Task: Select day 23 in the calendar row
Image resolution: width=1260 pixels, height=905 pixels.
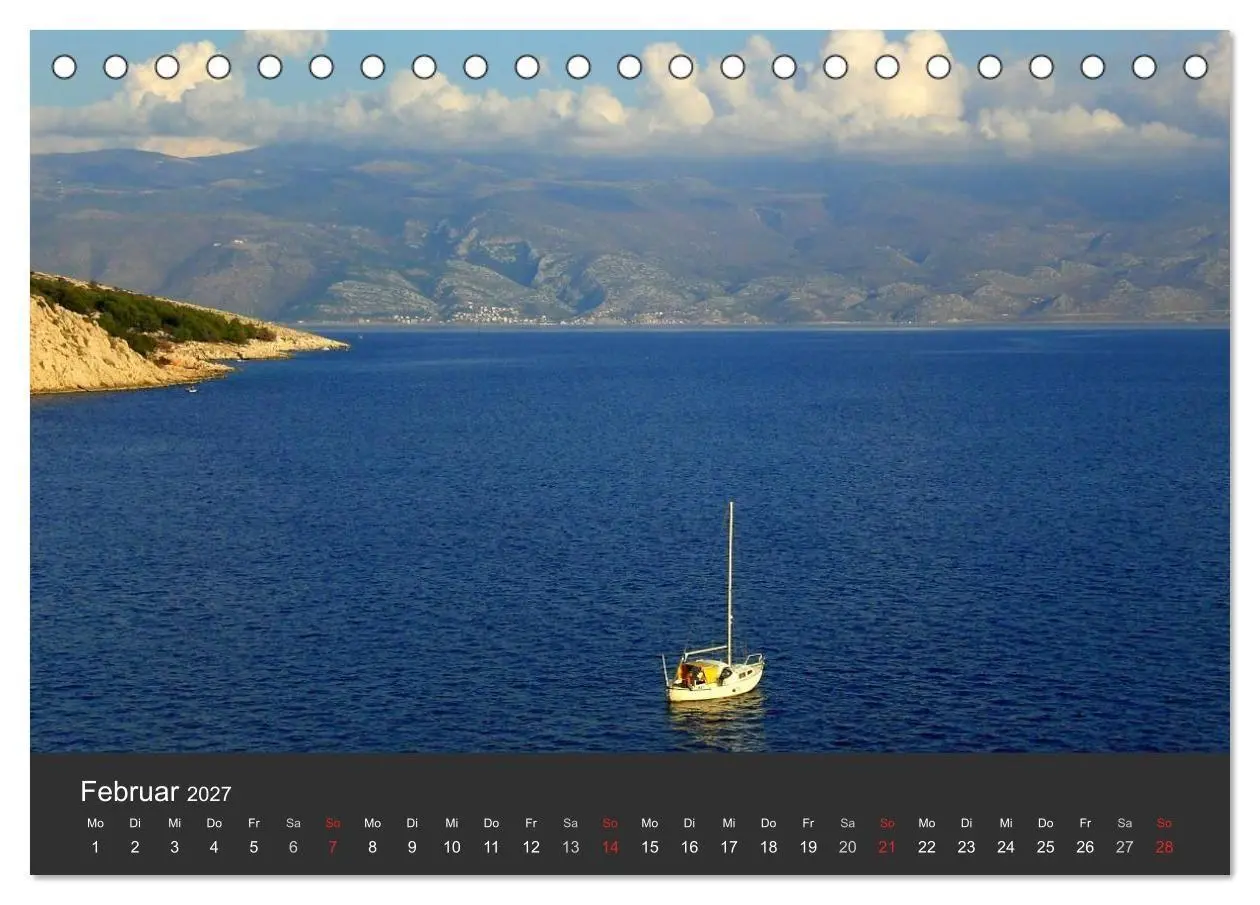Action: (966, 847)
